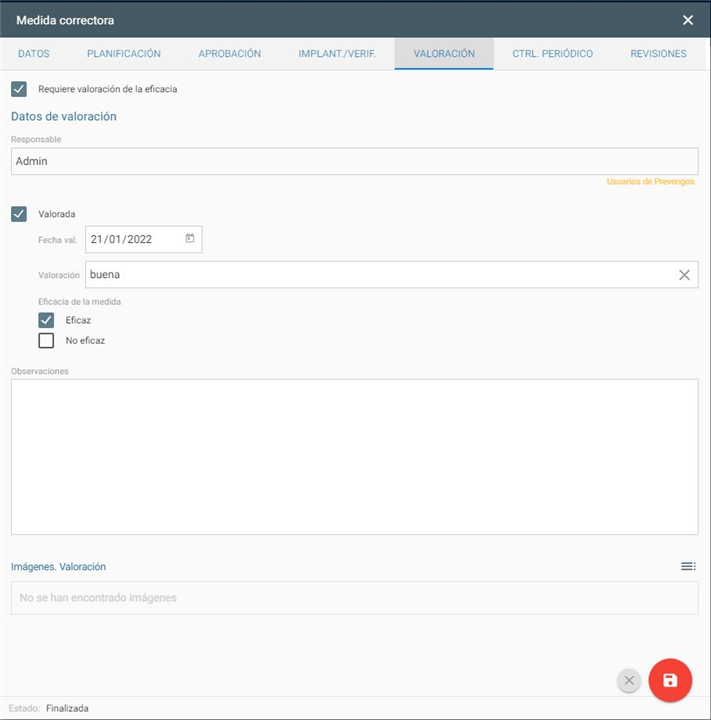Click the Usuarios de Prevengos link
The image size is (711, 720).
(650, 182)
